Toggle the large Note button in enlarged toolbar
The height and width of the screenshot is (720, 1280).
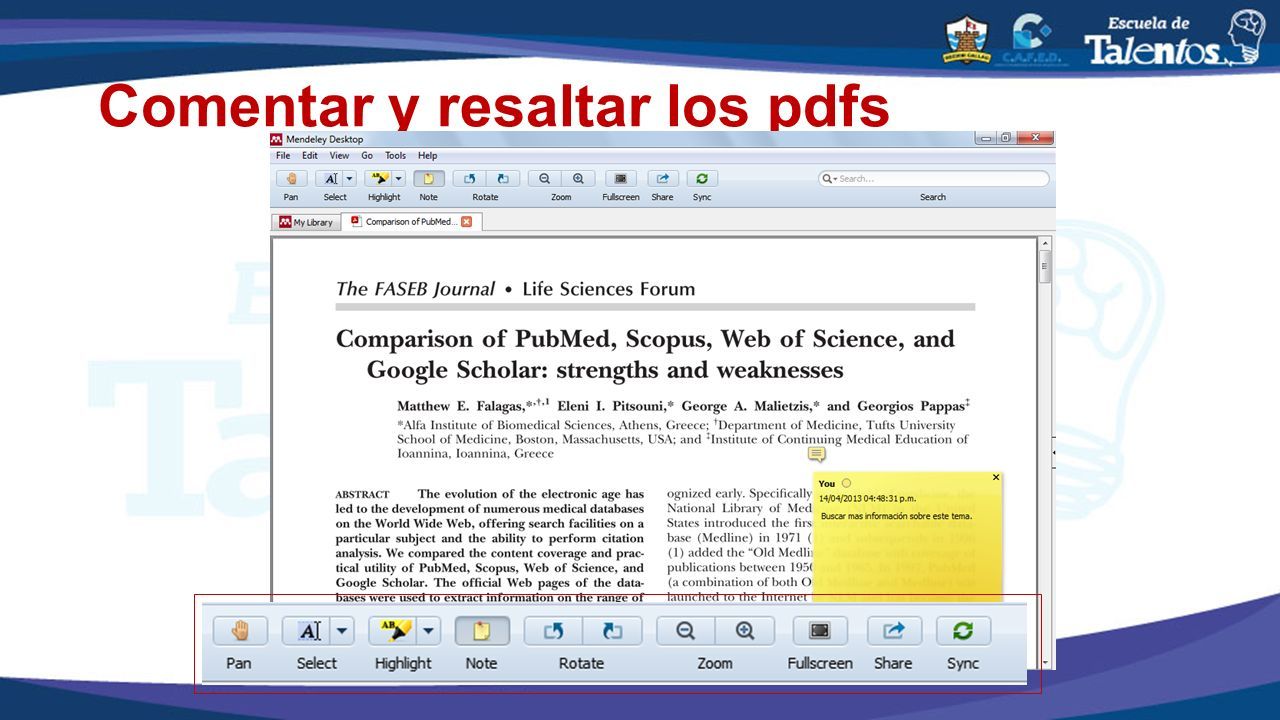click(482, 631)
